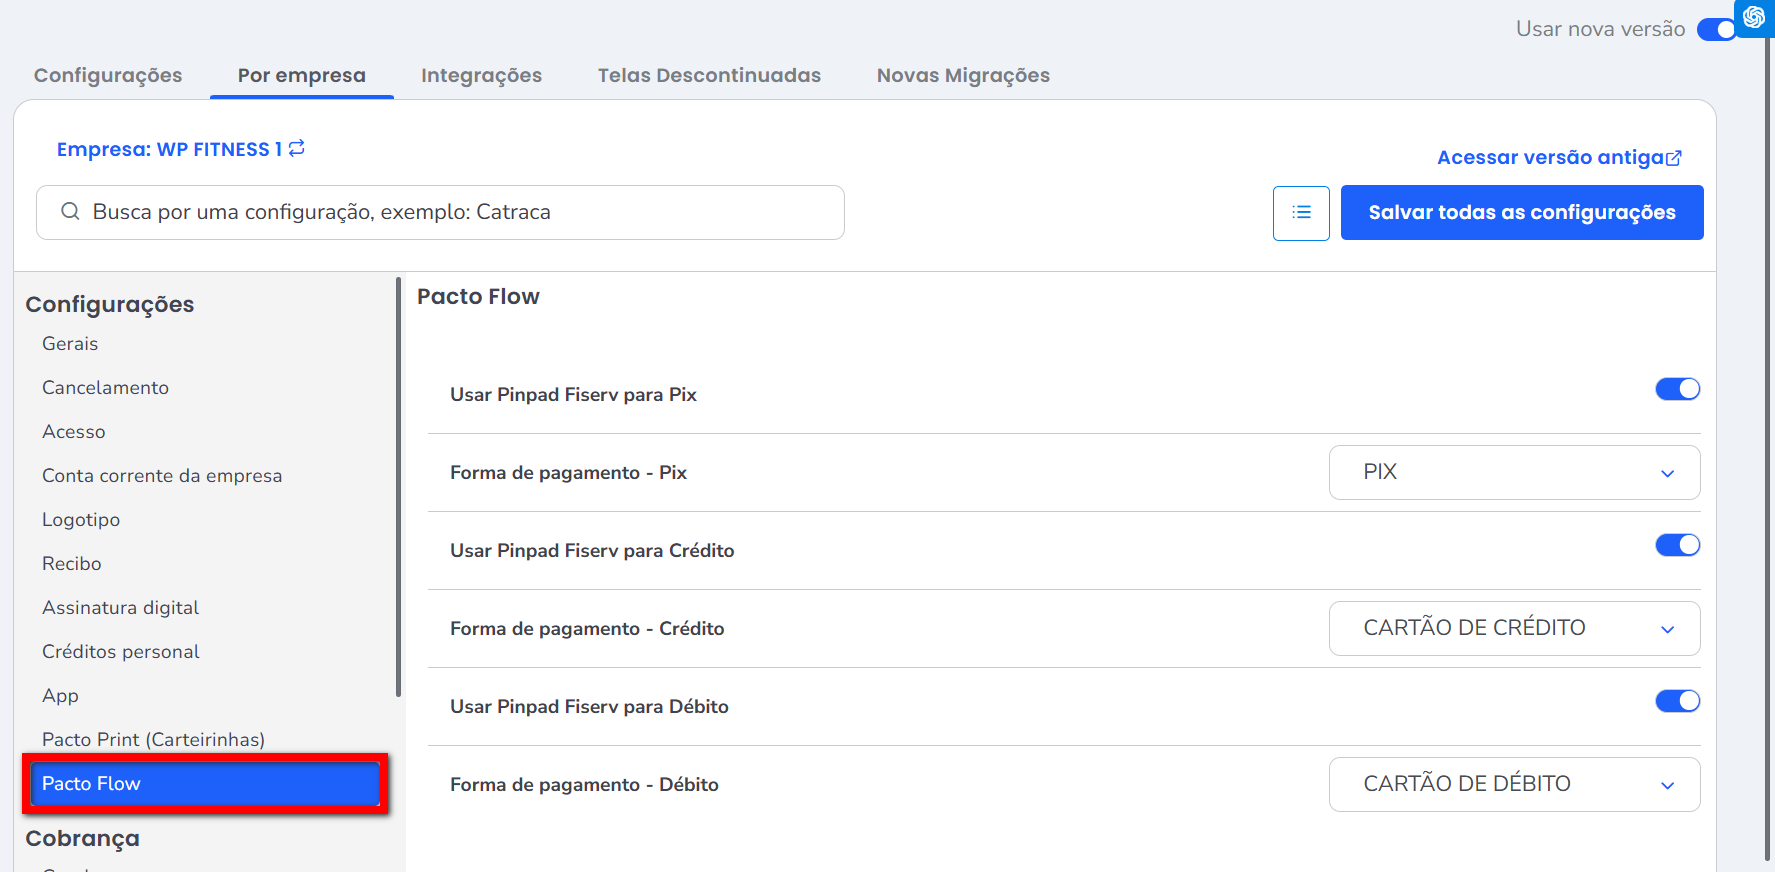Switch off the Usar nova versão toggle
The height and width of the screenshot is (872, 1775).
click(x=1716, y=29)
